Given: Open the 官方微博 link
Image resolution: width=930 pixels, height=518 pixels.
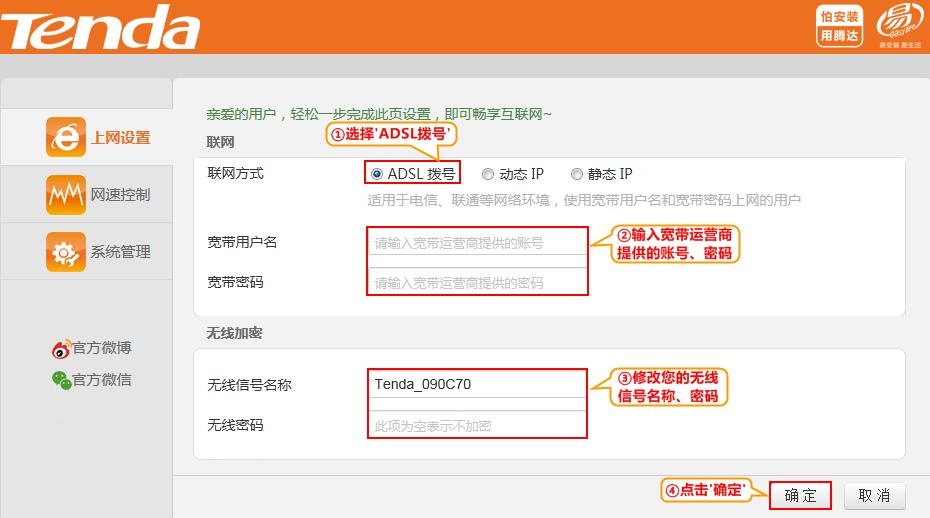Looking at the screenshot, I should pos(102,348).
